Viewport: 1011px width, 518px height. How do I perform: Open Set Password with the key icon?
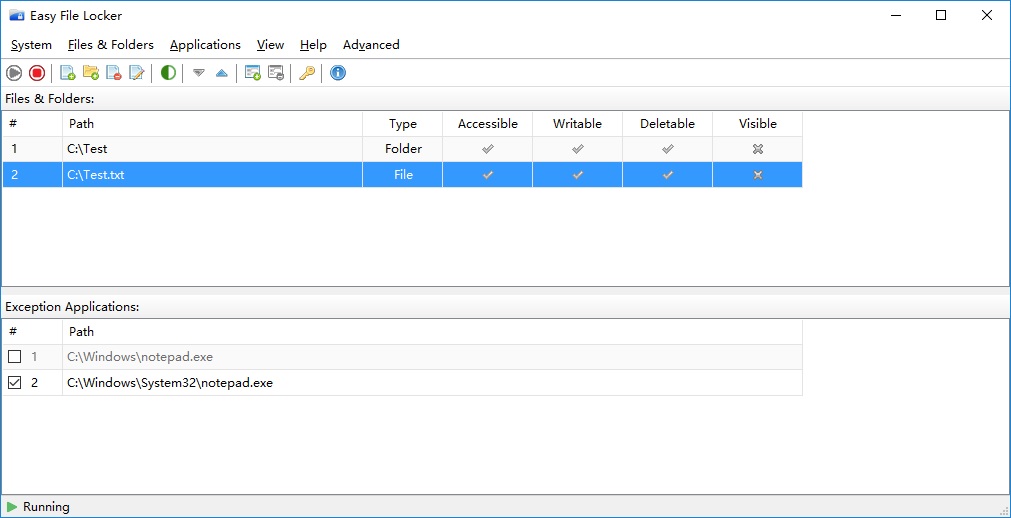click(307, 73)
